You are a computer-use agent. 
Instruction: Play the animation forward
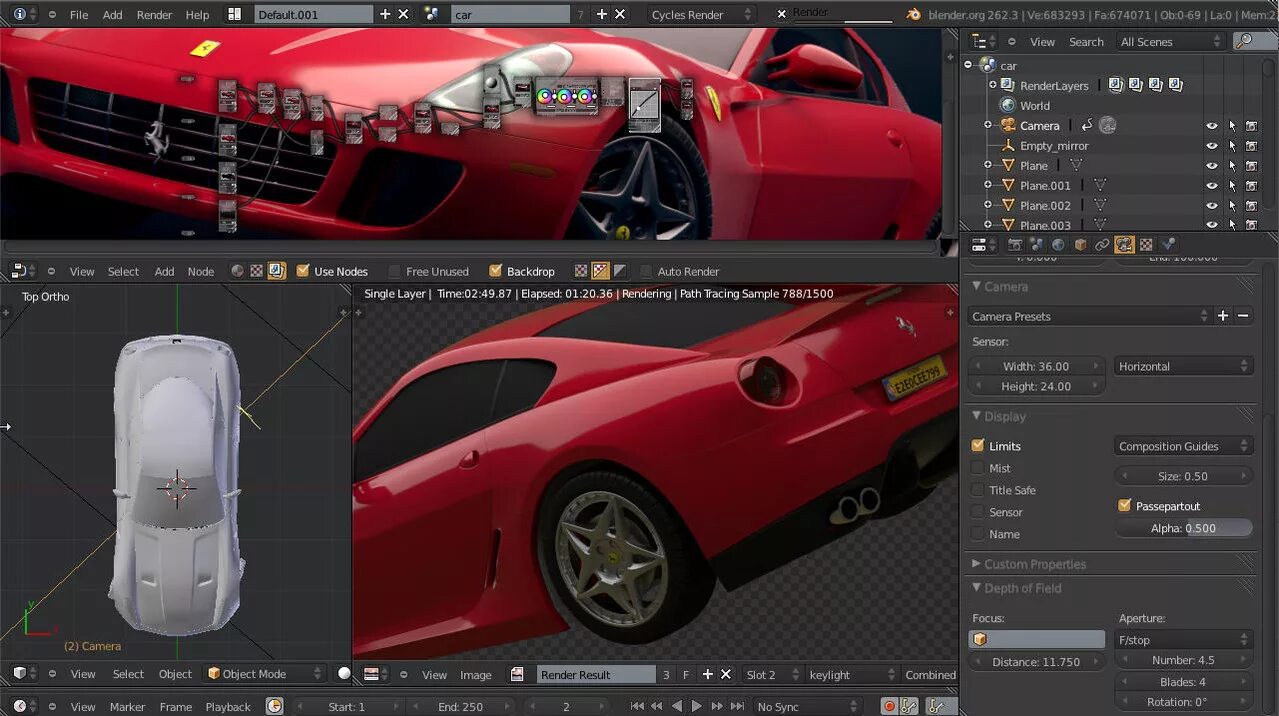[x=697, y=706]
